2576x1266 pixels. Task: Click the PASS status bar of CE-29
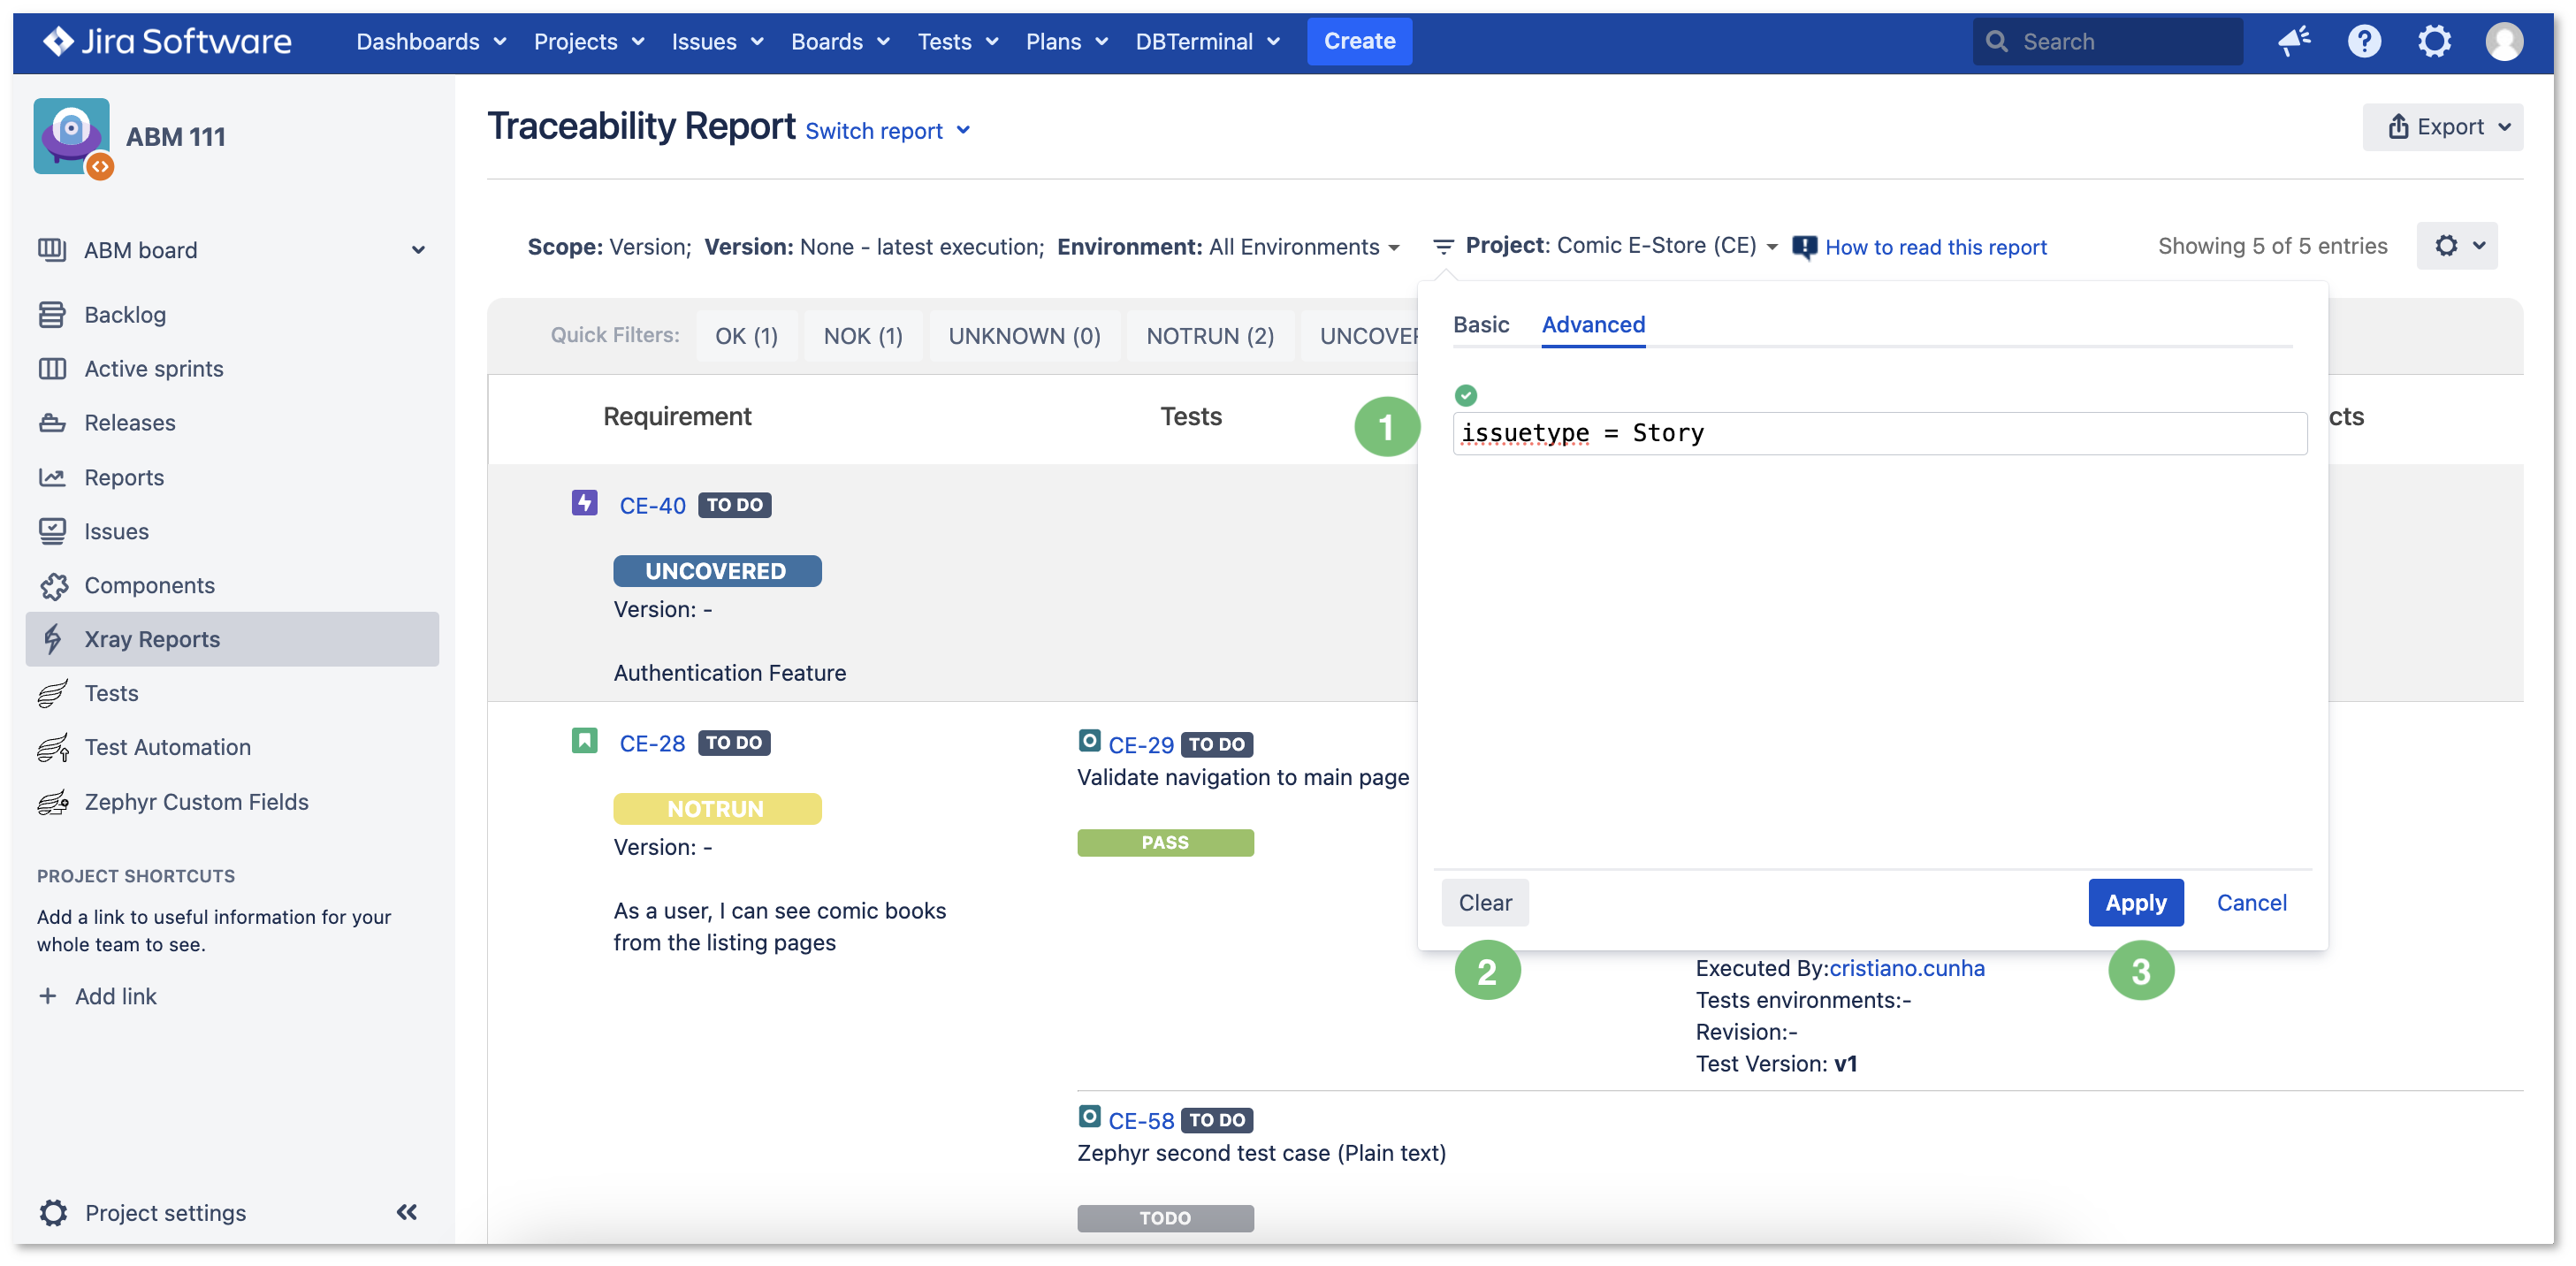pyautogui.click(x=1165, y=842)
